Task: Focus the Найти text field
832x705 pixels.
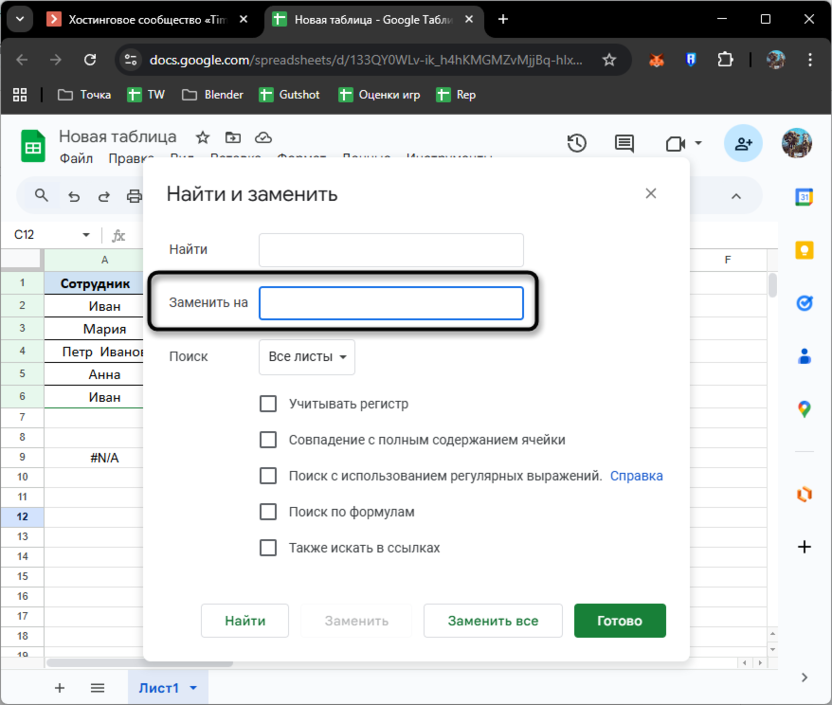Action: [391, 250]
